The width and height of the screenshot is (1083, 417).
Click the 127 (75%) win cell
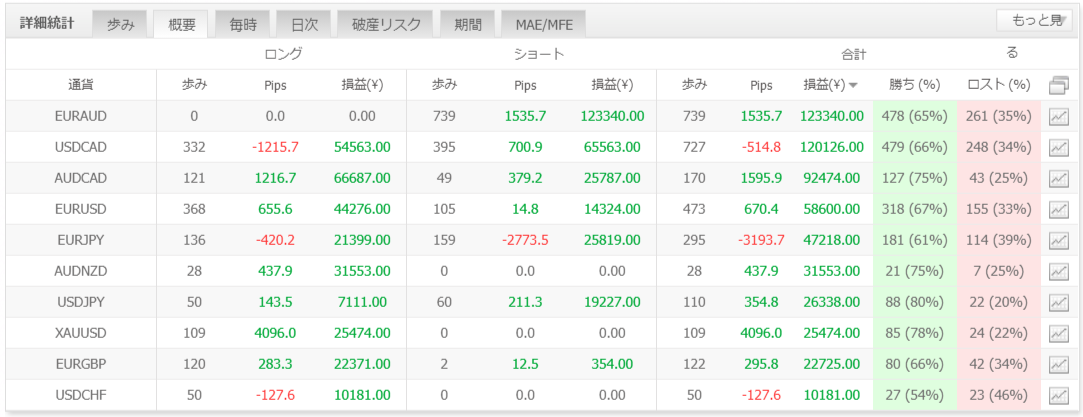915,178
